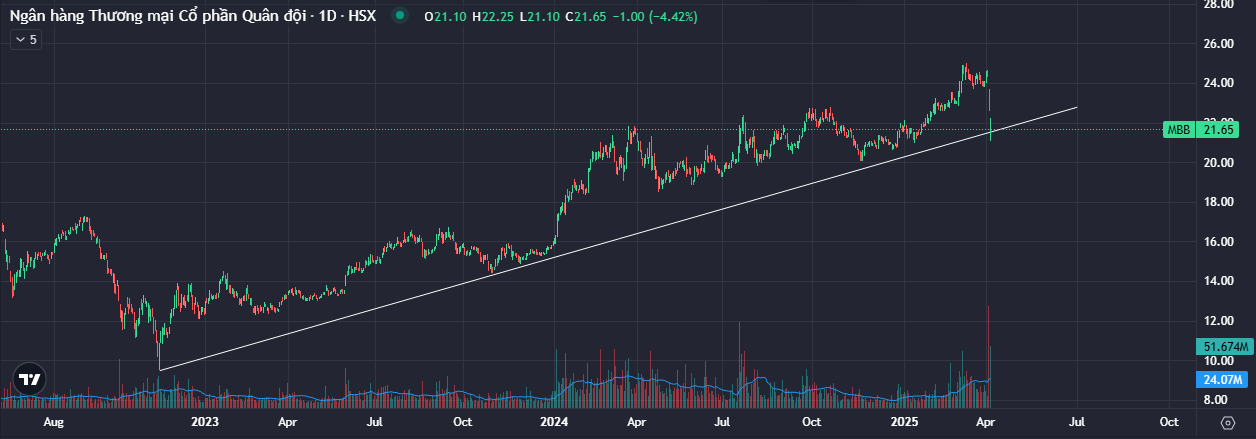This screenshot has width=1256, height=439.
Task: Click the 12.00 price axis label
Action: point(1218,321)
